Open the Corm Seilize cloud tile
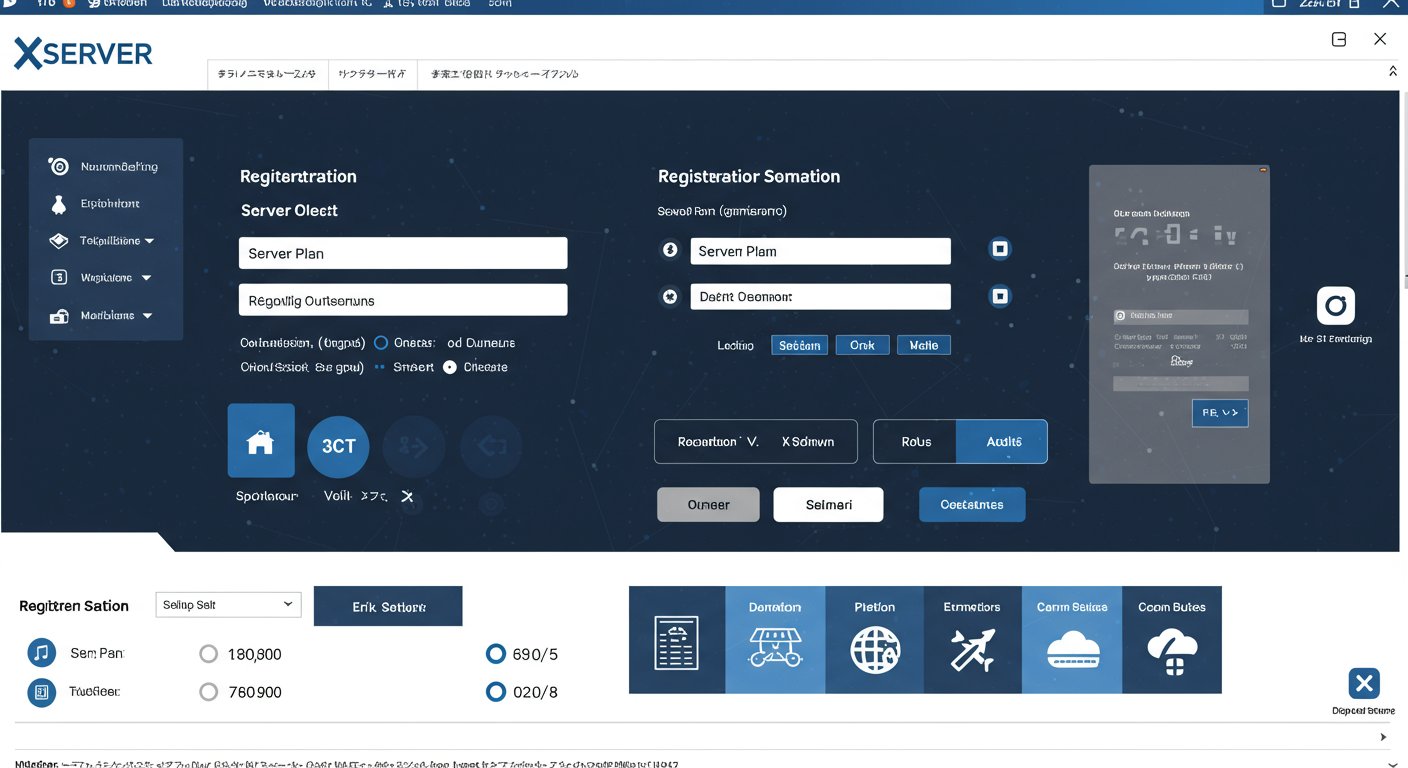 coord(1072,640)
